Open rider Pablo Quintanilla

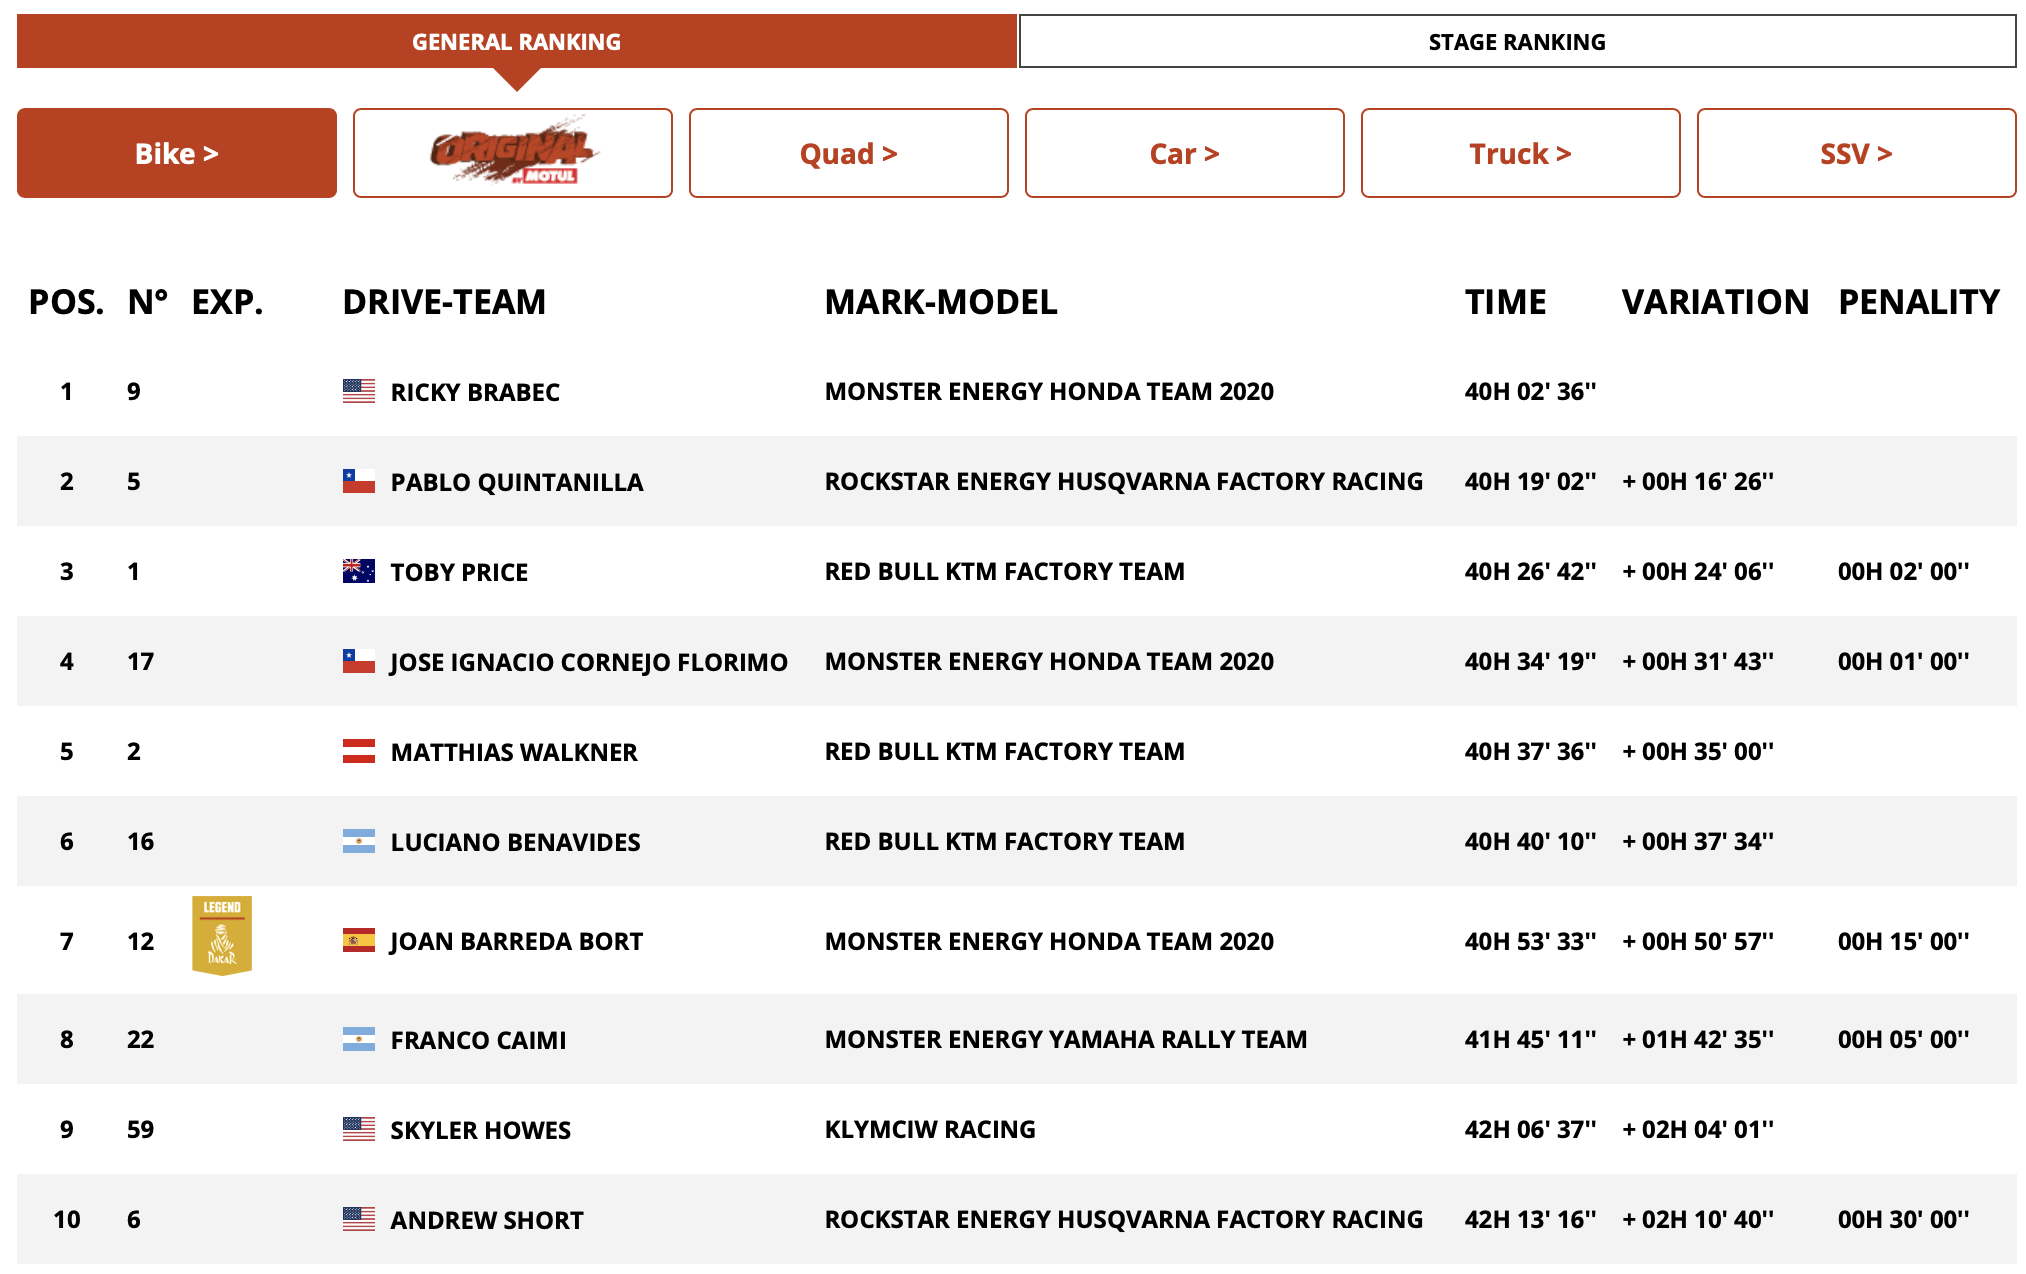[x=517, y=482]
